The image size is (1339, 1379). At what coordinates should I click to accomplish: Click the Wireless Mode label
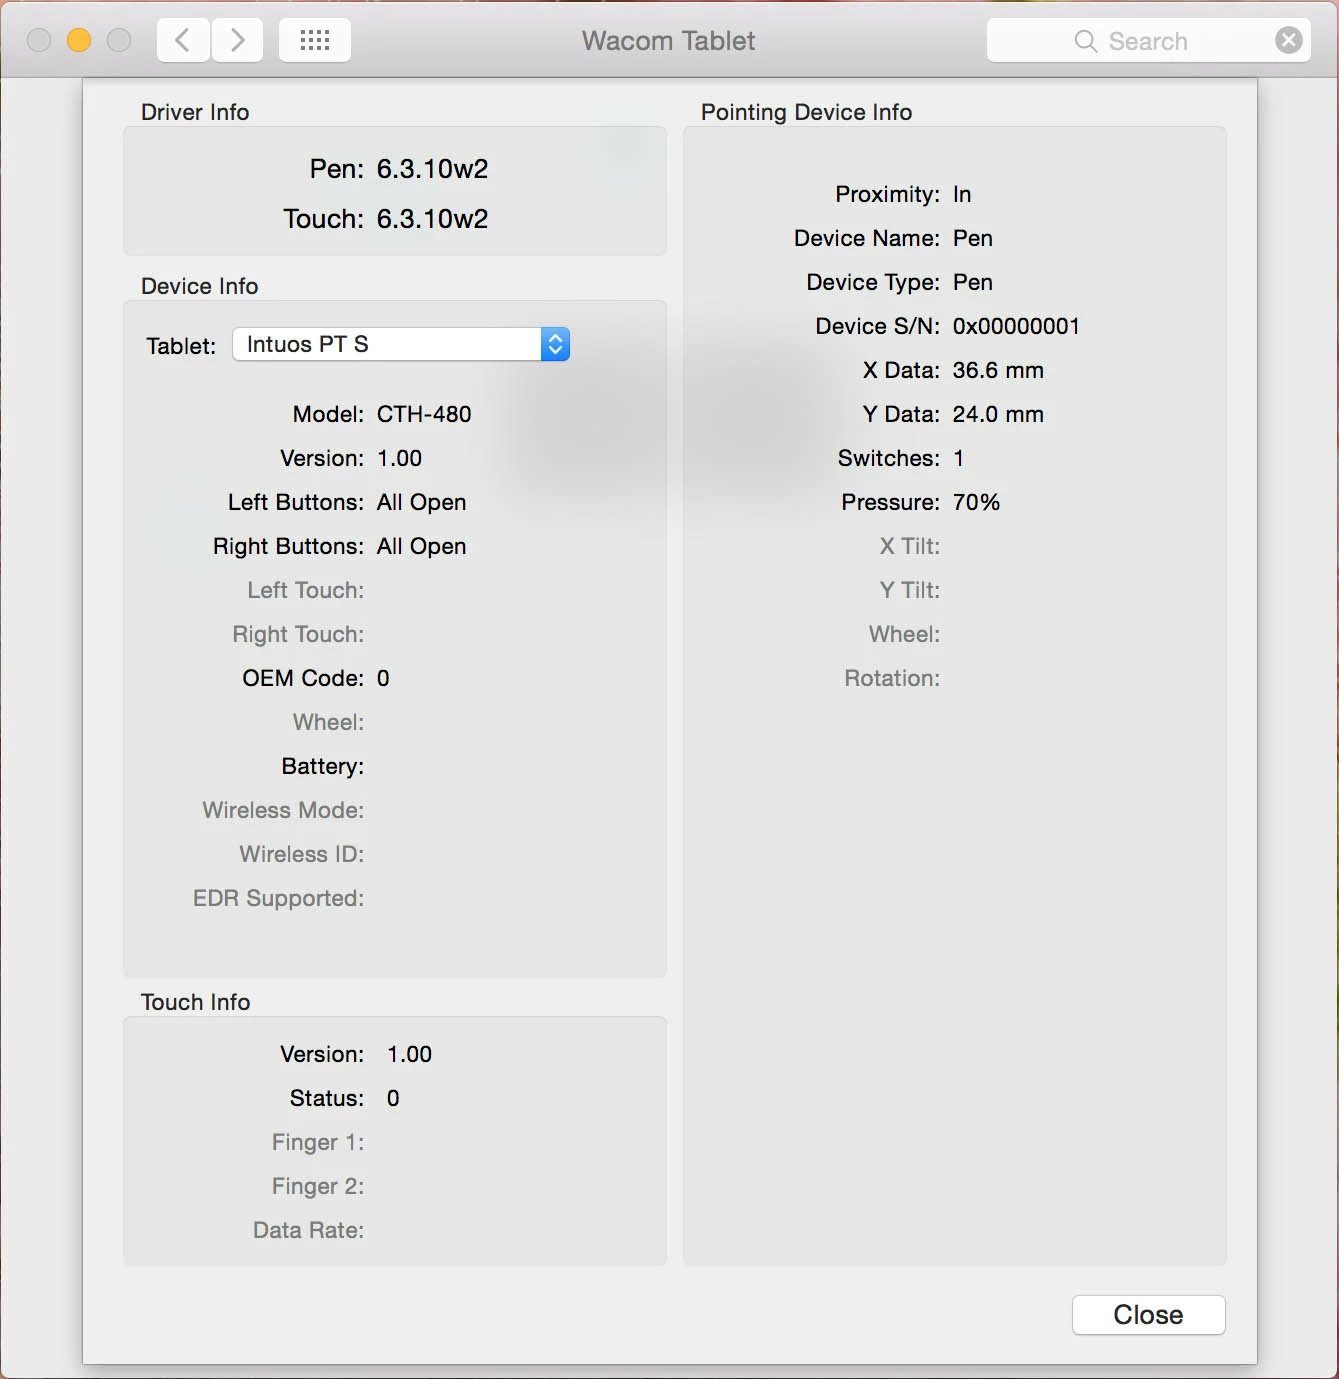pyautogui.click(x=283, y=810)
